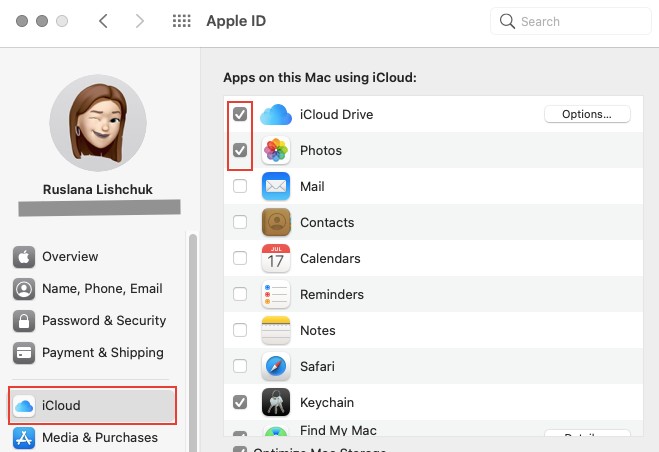Click the Ruslana Lishchuk name text
659x452 pixels.
[98, 190]
